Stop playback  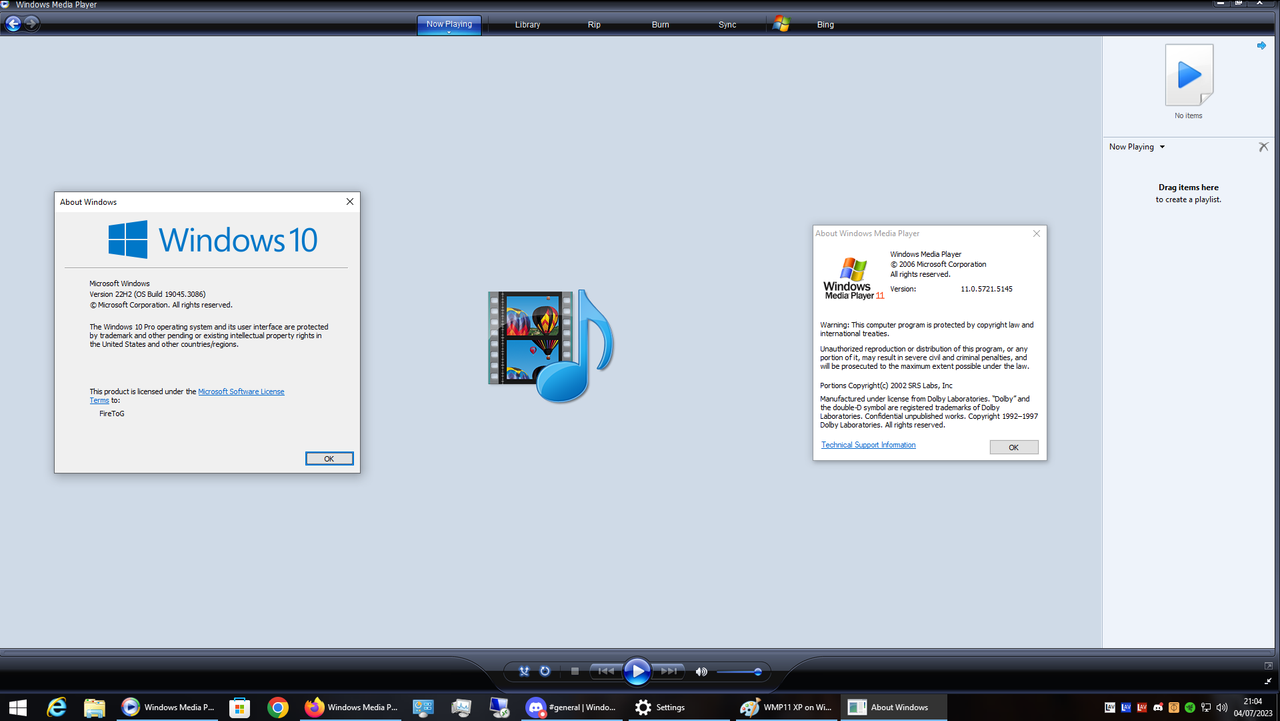pos(575,672)
